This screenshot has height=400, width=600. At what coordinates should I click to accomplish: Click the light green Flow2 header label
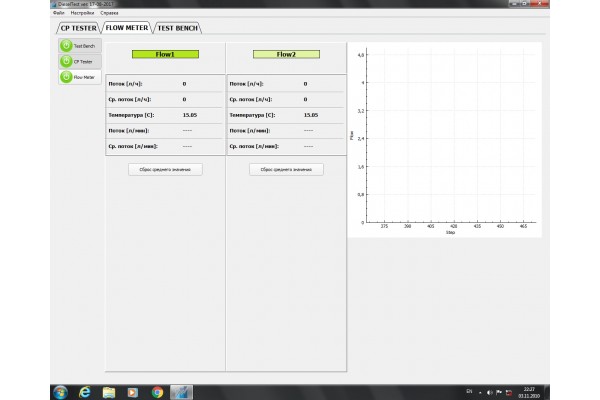click(x=286, y=54)
